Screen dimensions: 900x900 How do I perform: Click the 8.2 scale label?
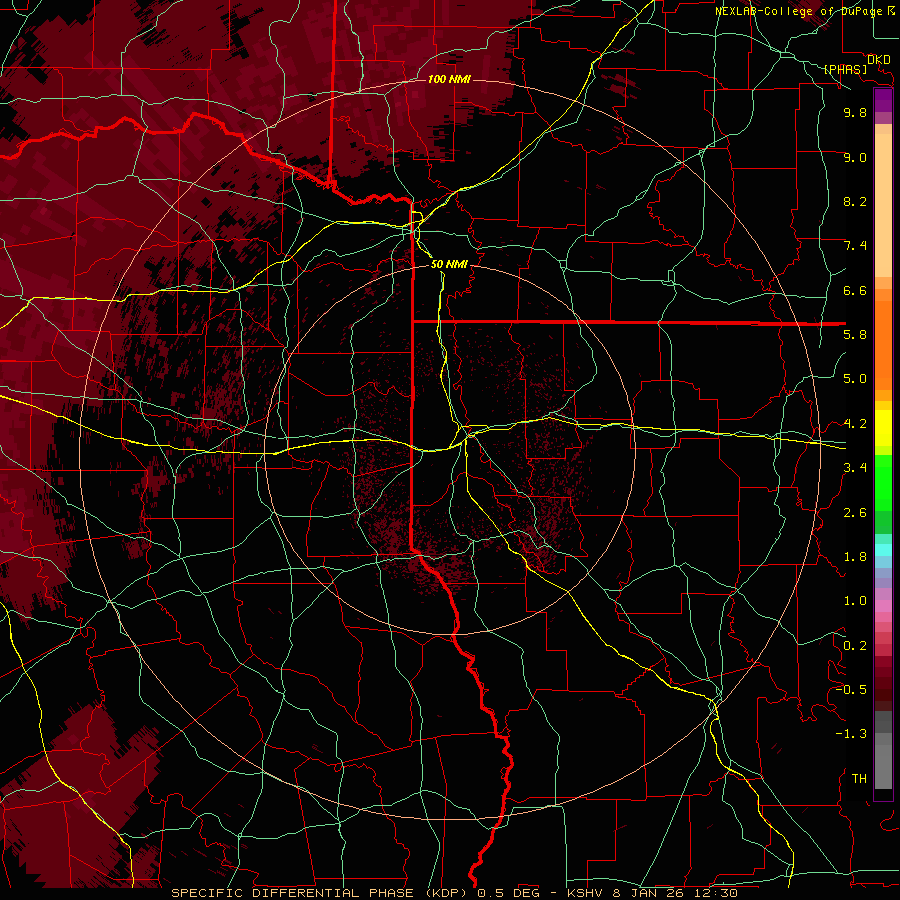(x=855, y=202)
